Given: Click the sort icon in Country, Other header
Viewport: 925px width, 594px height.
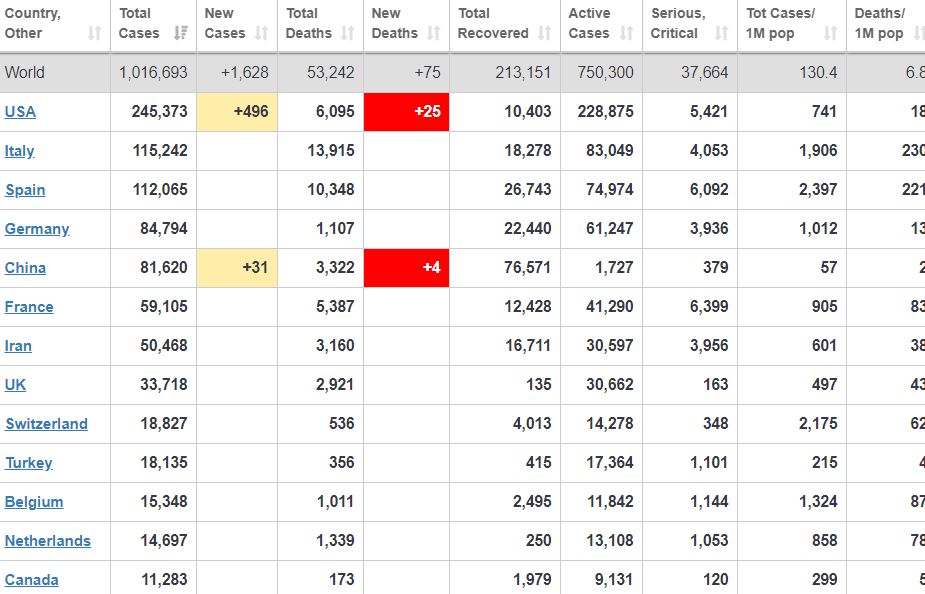Looking at the screenshot, I should (x=95, y=33).
